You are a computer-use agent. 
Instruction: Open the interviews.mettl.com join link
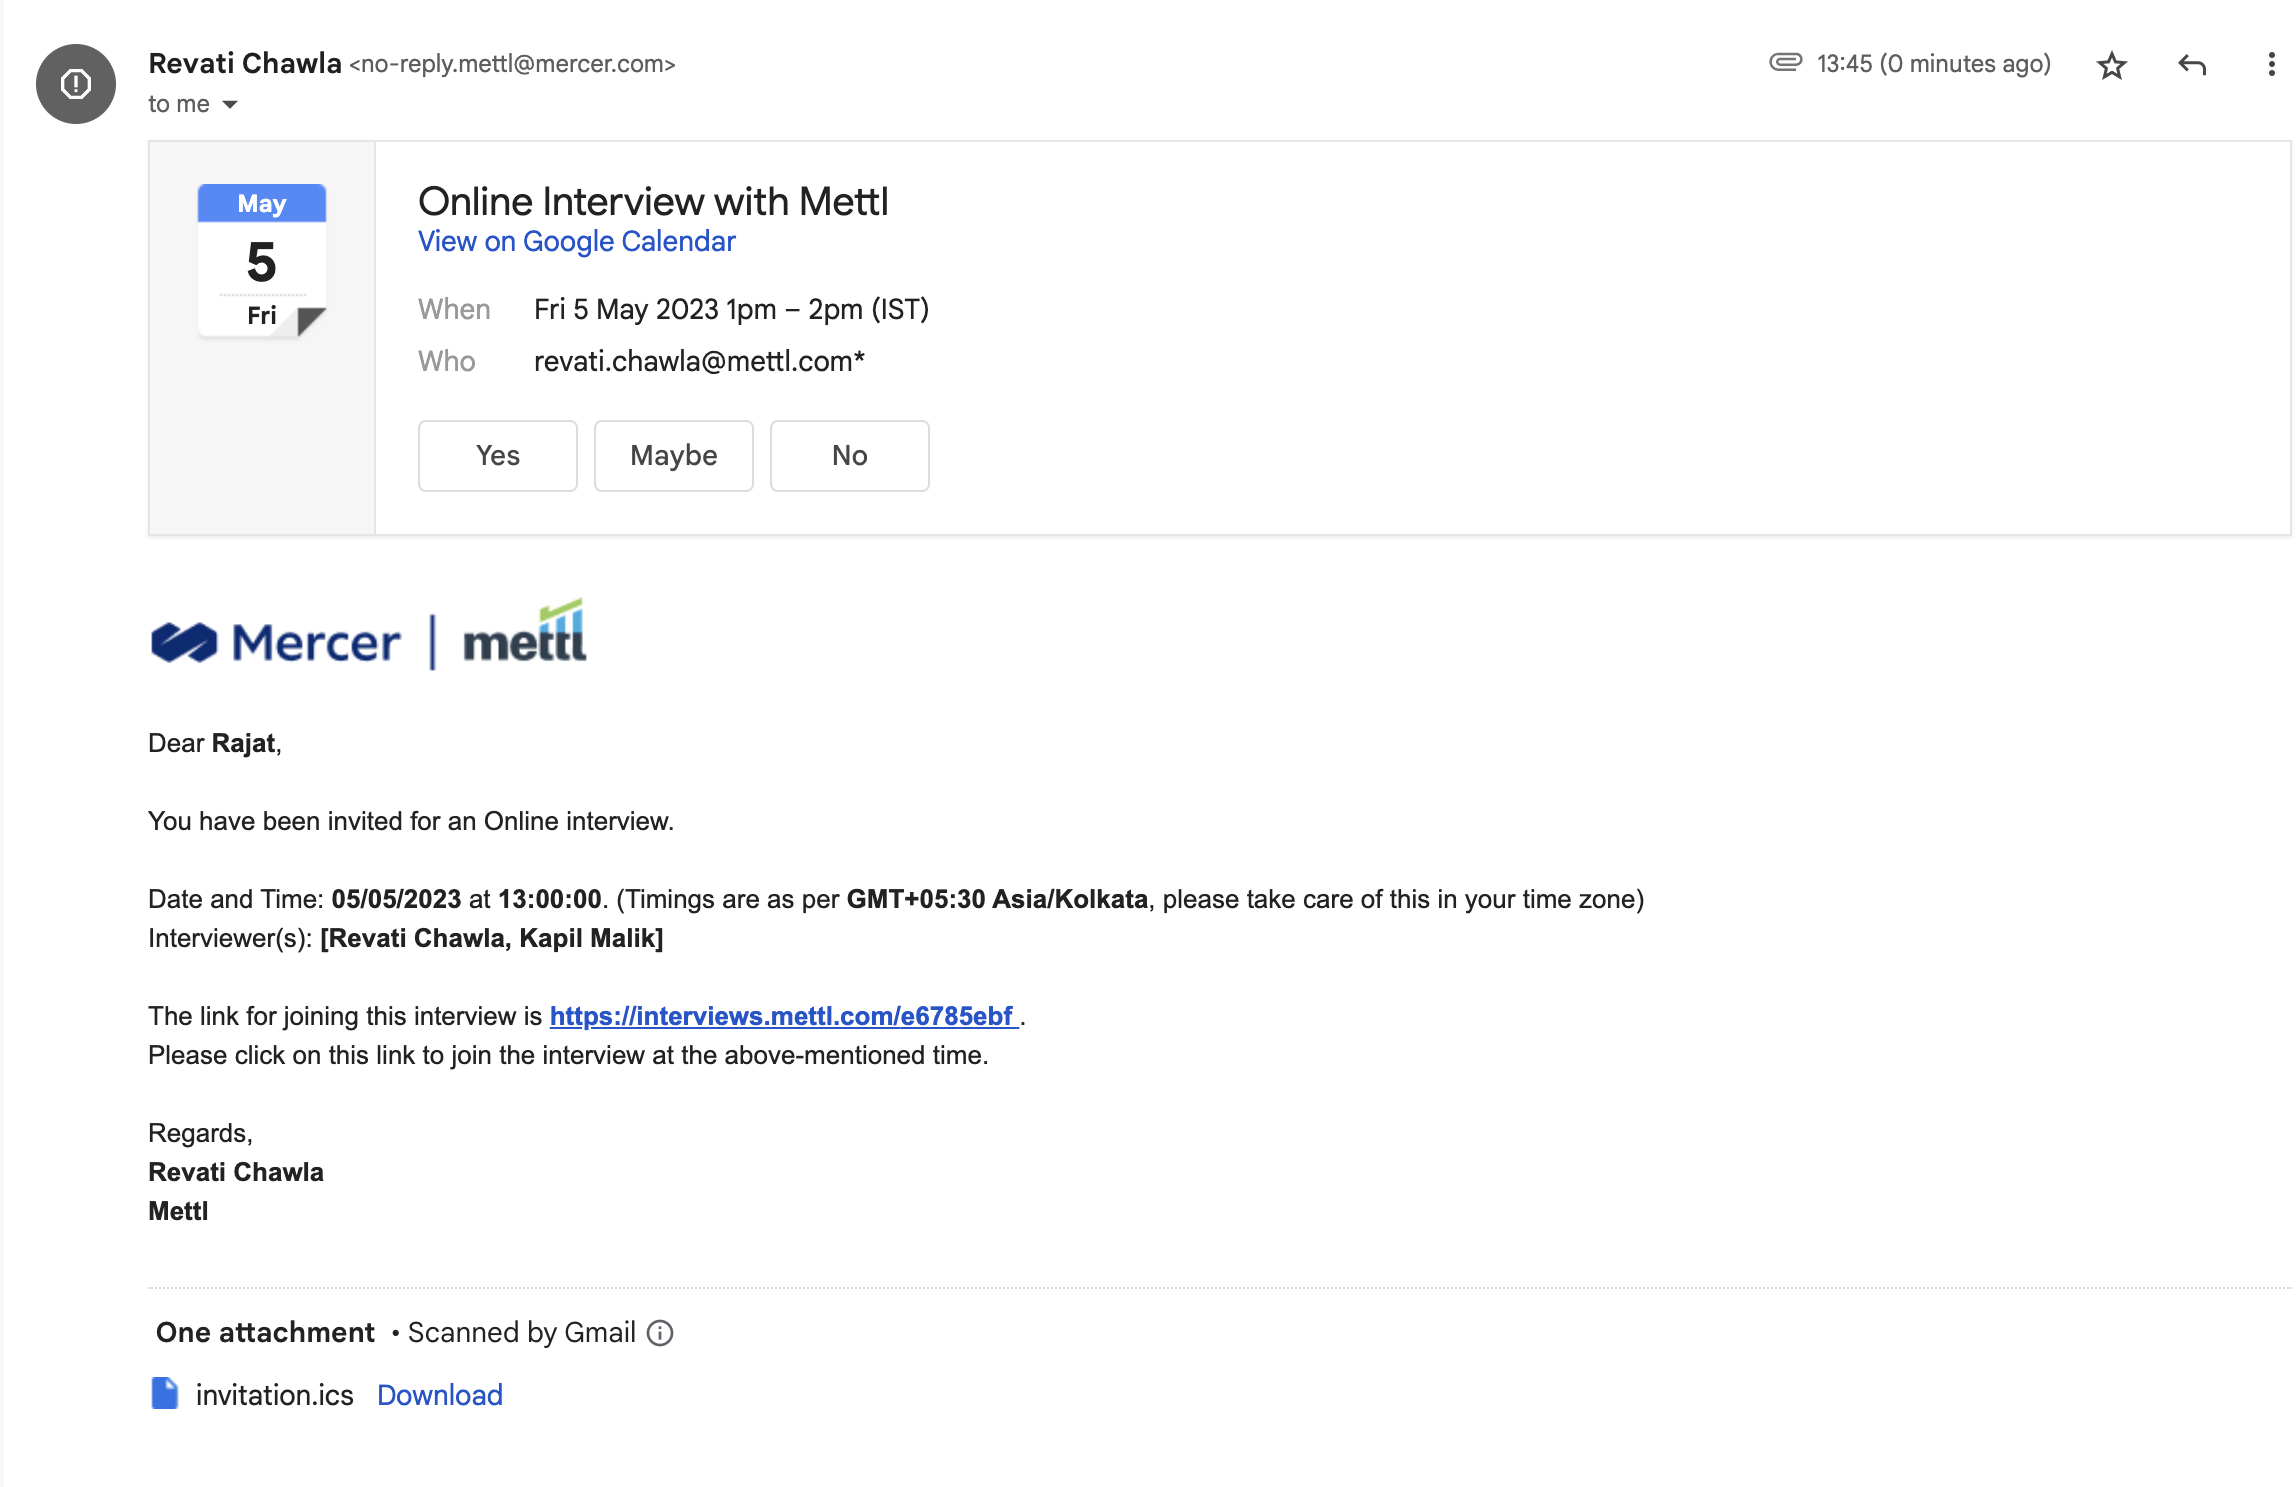click(x=783, y=1016)
